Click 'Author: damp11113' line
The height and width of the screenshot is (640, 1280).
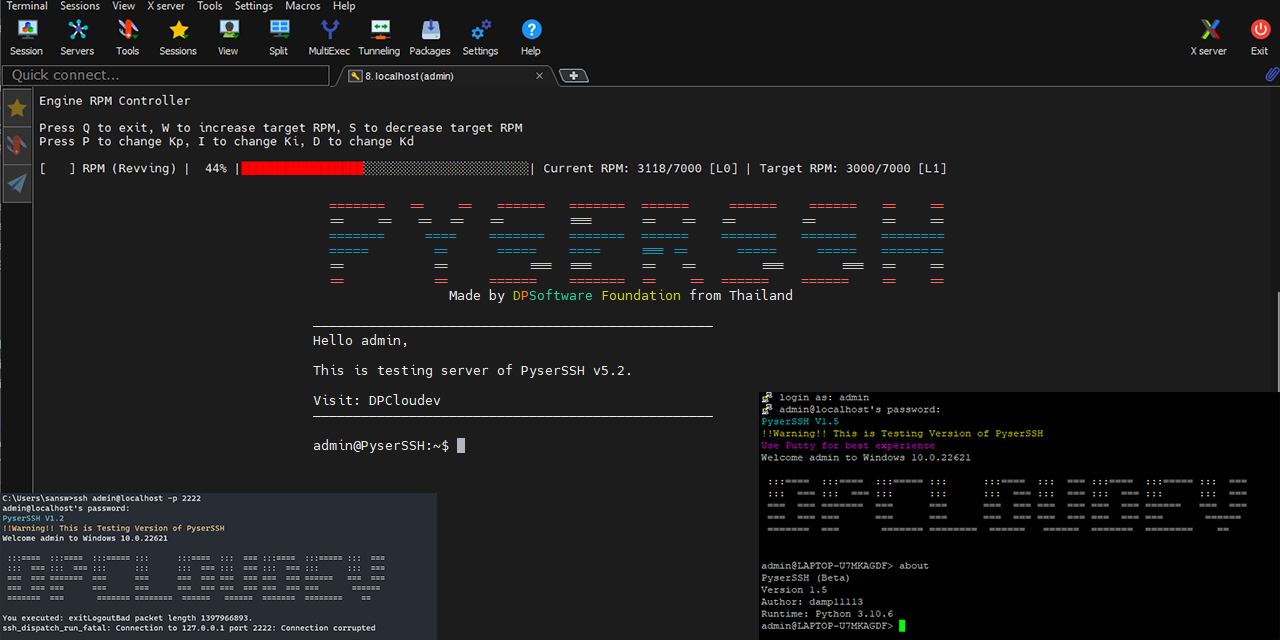click(x=812, y=602)
